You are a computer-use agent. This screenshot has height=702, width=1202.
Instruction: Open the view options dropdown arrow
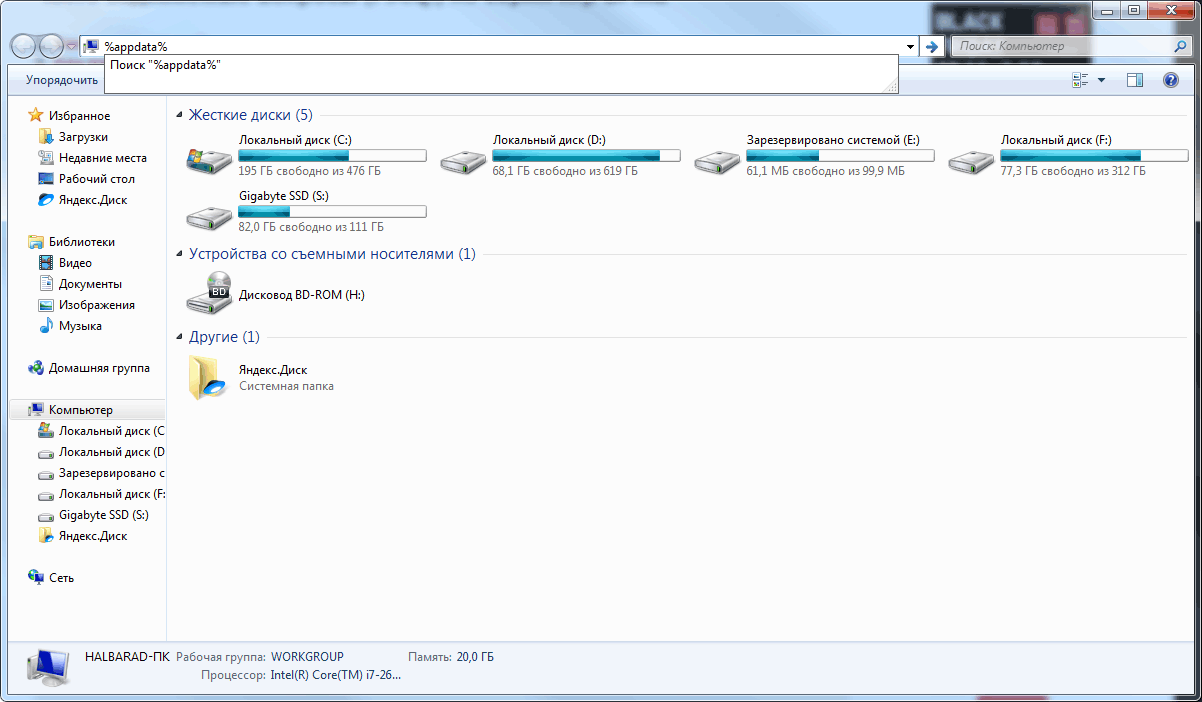pos(1101,80)
